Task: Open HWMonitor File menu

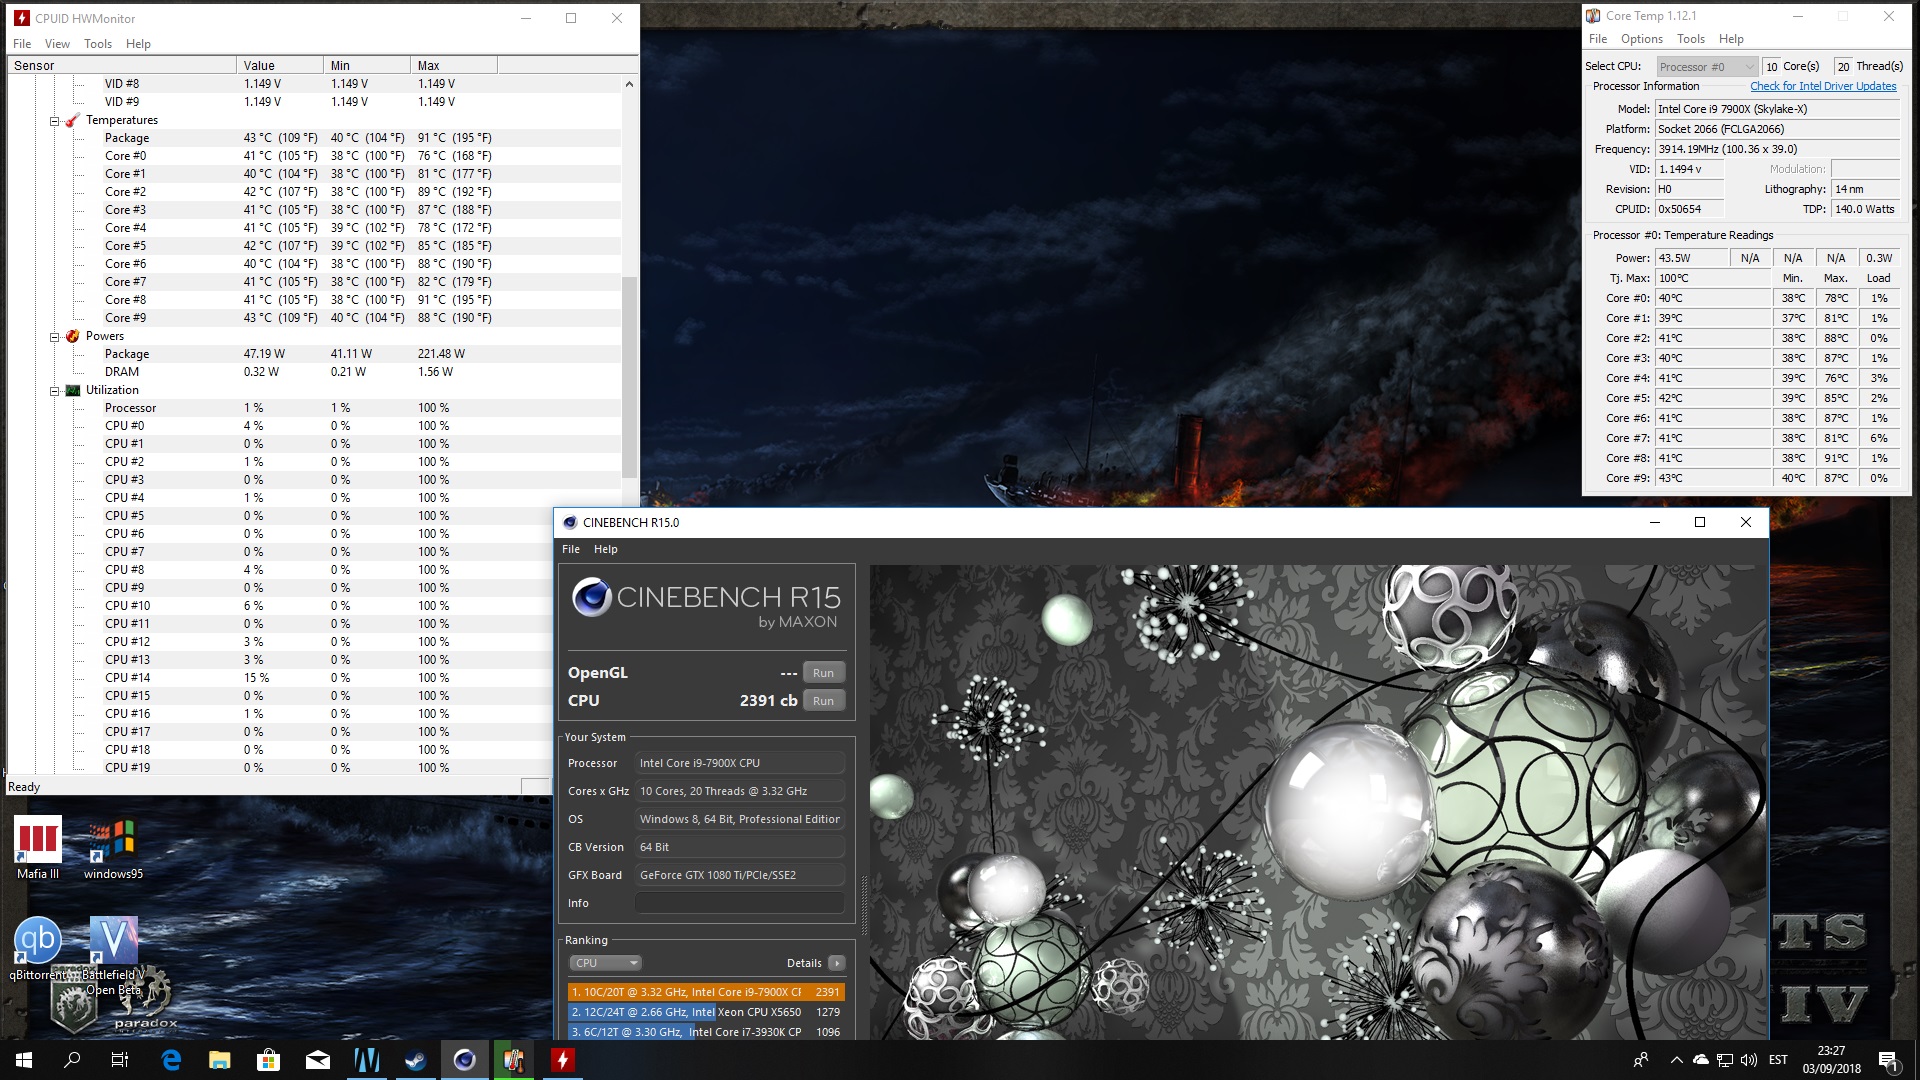Action: [x=22, y=44]
